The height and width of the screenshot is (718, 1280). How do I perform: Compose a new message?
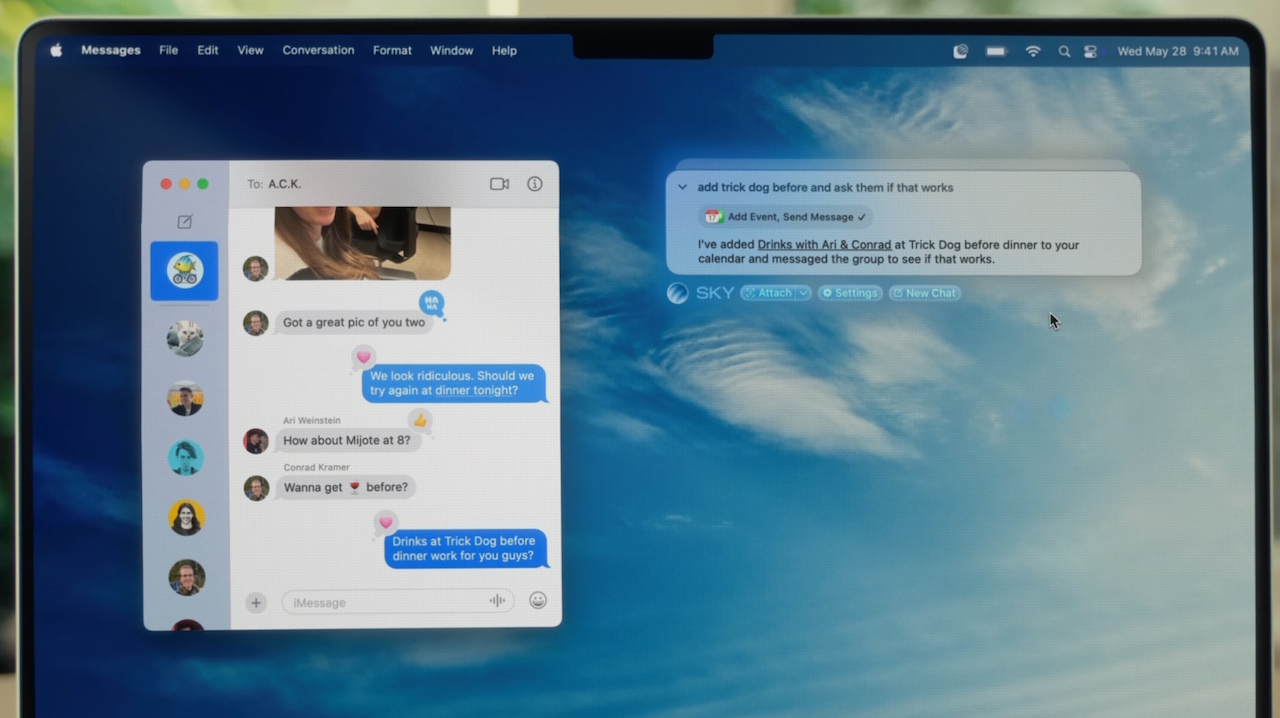pos(185,222)
